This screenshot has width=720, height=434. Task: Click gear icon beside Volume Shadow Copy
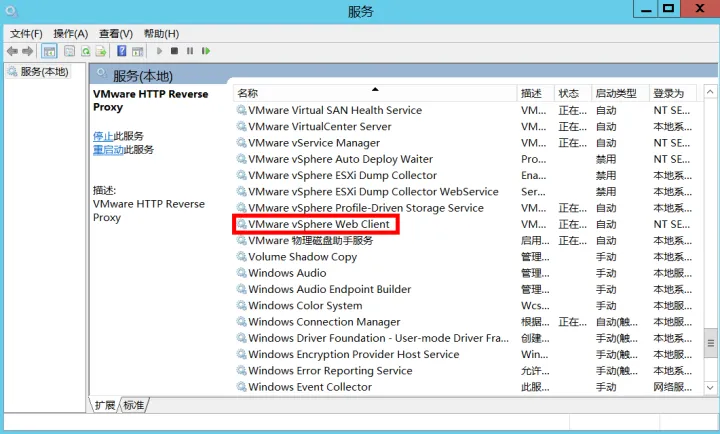[242, 257]
